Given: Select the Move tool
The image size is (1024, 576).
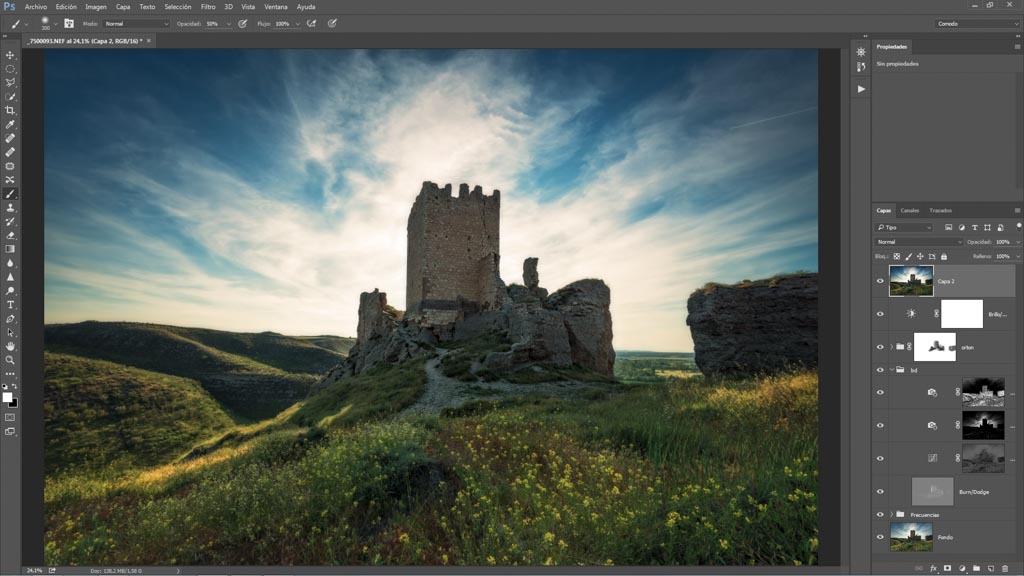Looking at the screenshot, I should pos(11,55).
